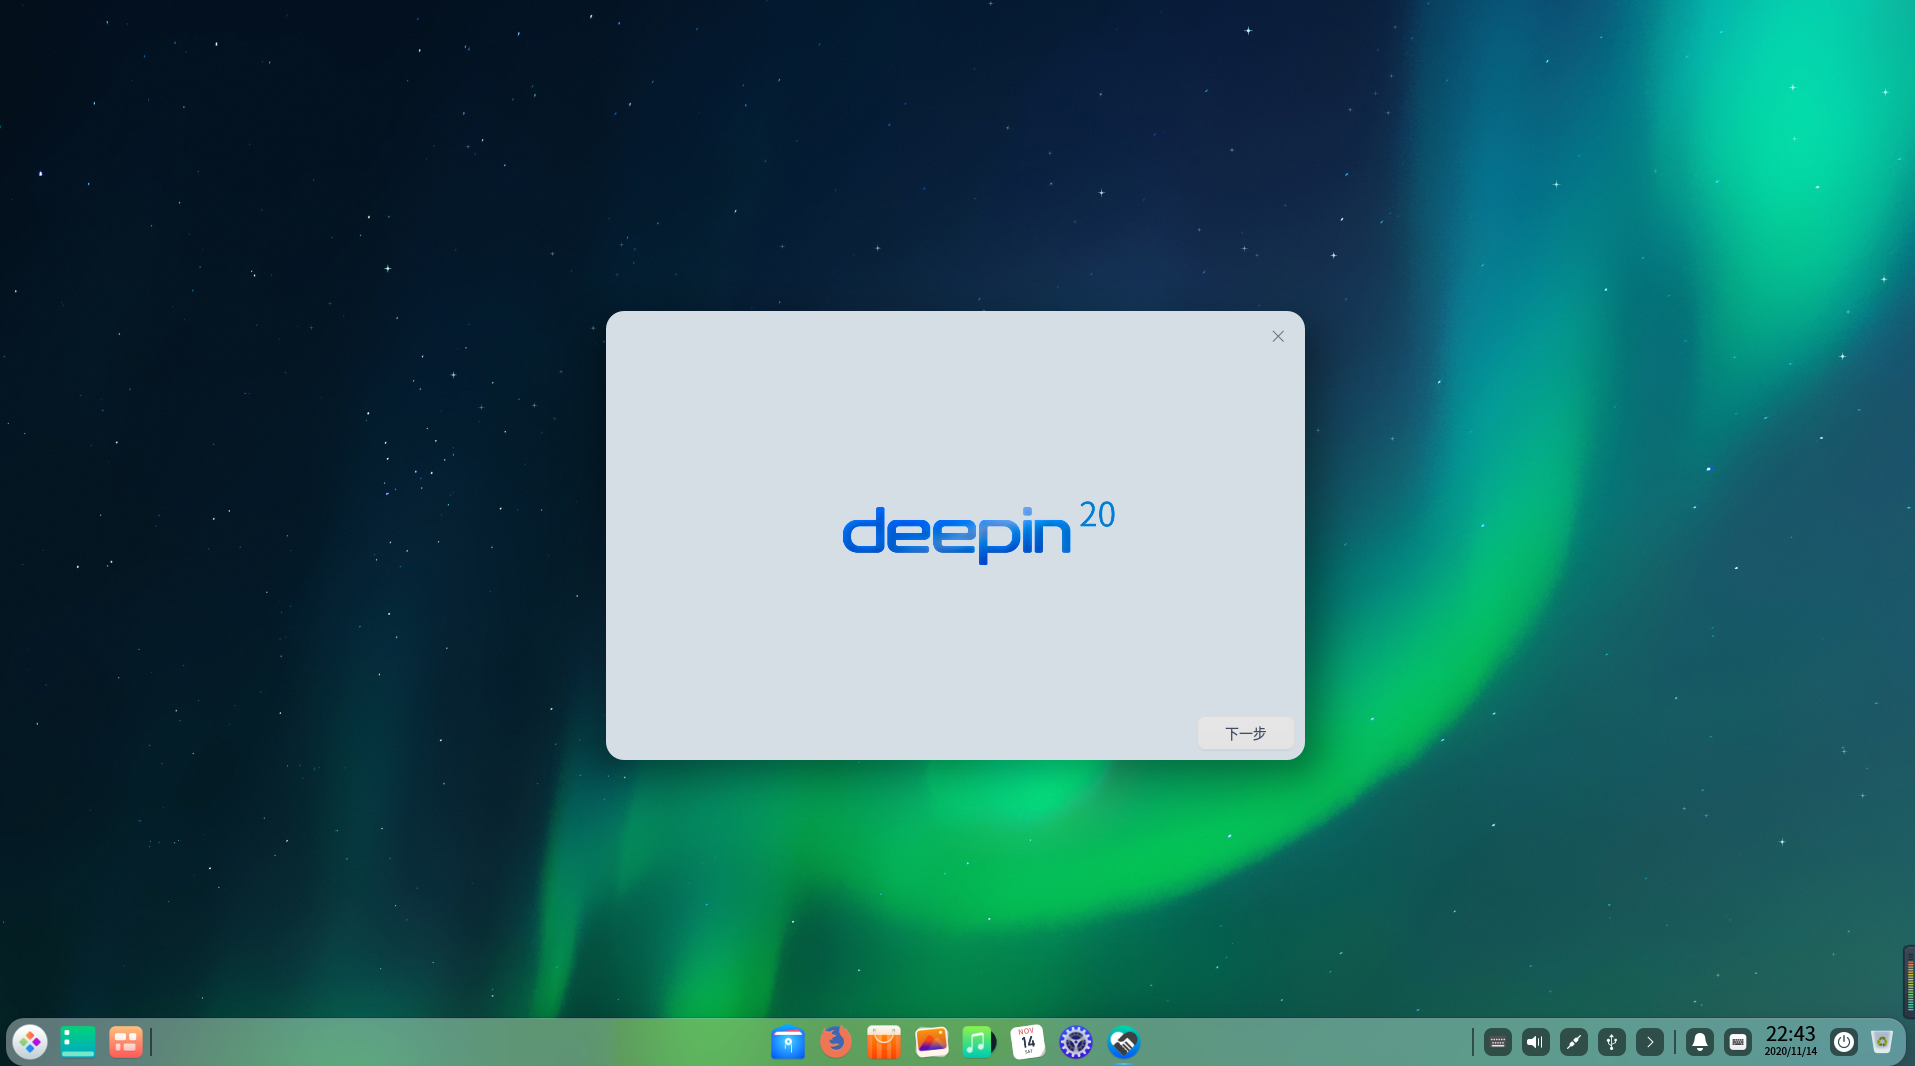
Task: Open the deepin launcher
Action: coord(30,1042)
